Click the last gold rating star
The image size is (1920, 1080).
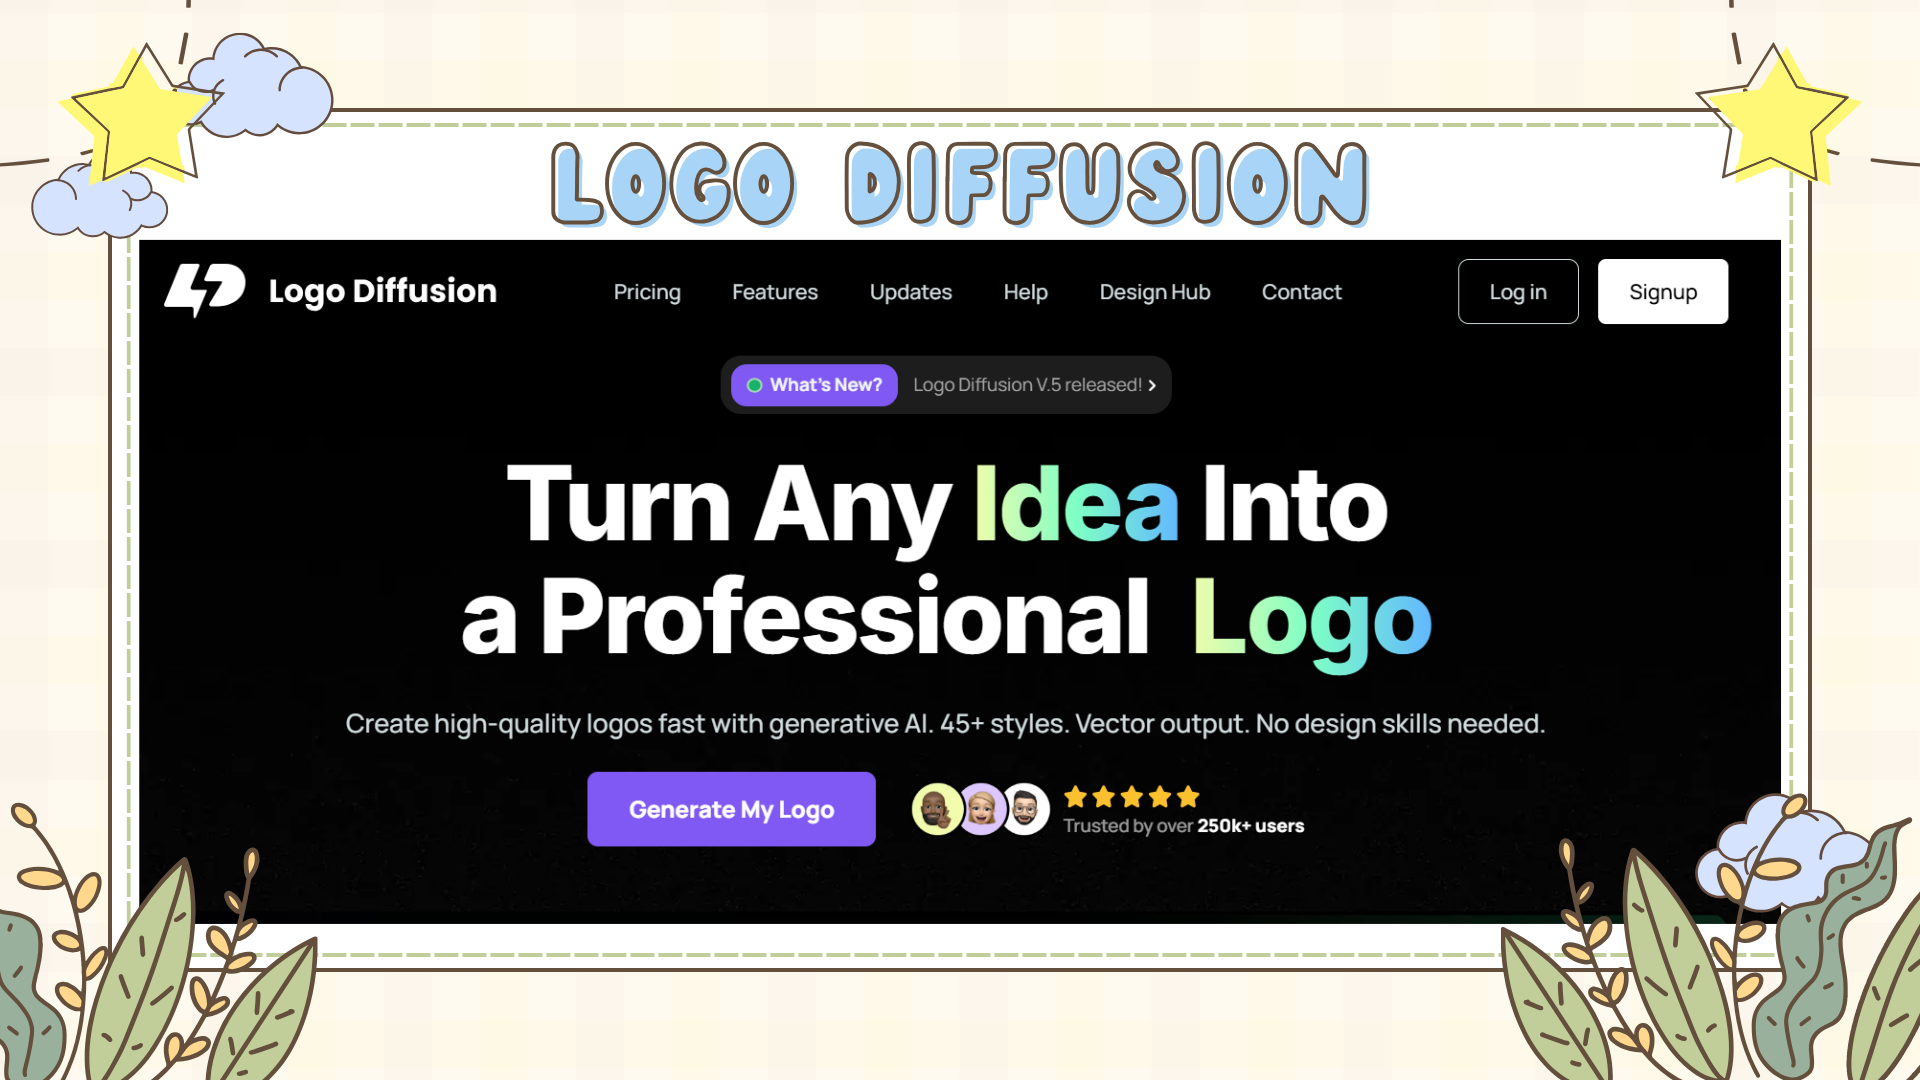(1187, 797)
